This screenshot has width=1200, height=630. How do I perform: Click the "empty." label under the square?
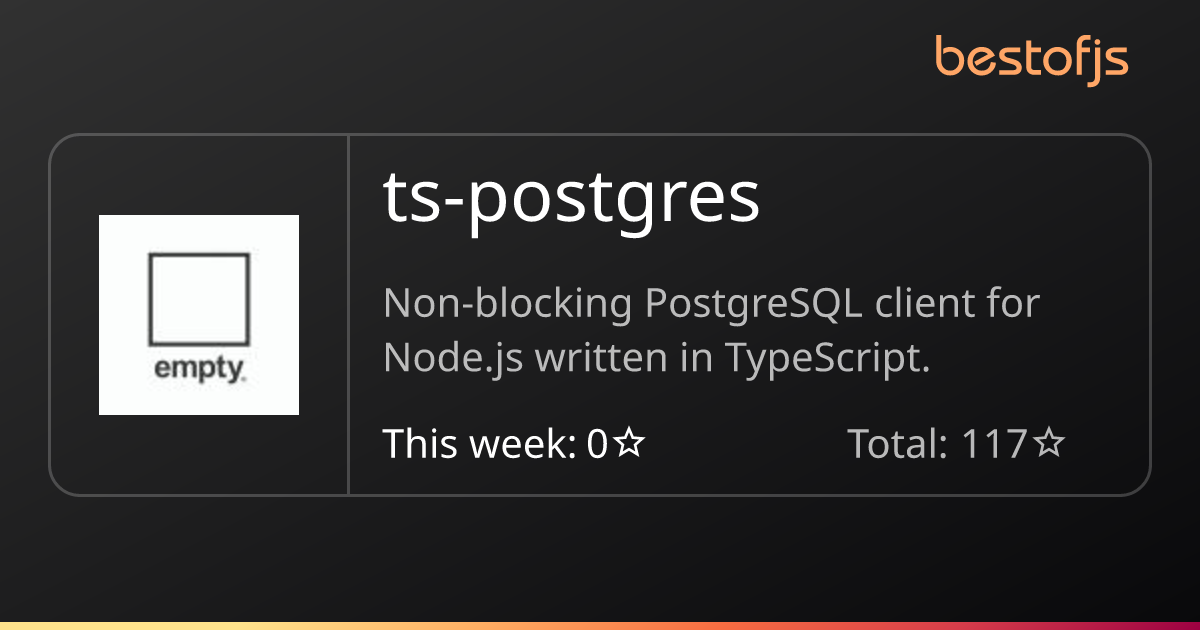[200, 370]
